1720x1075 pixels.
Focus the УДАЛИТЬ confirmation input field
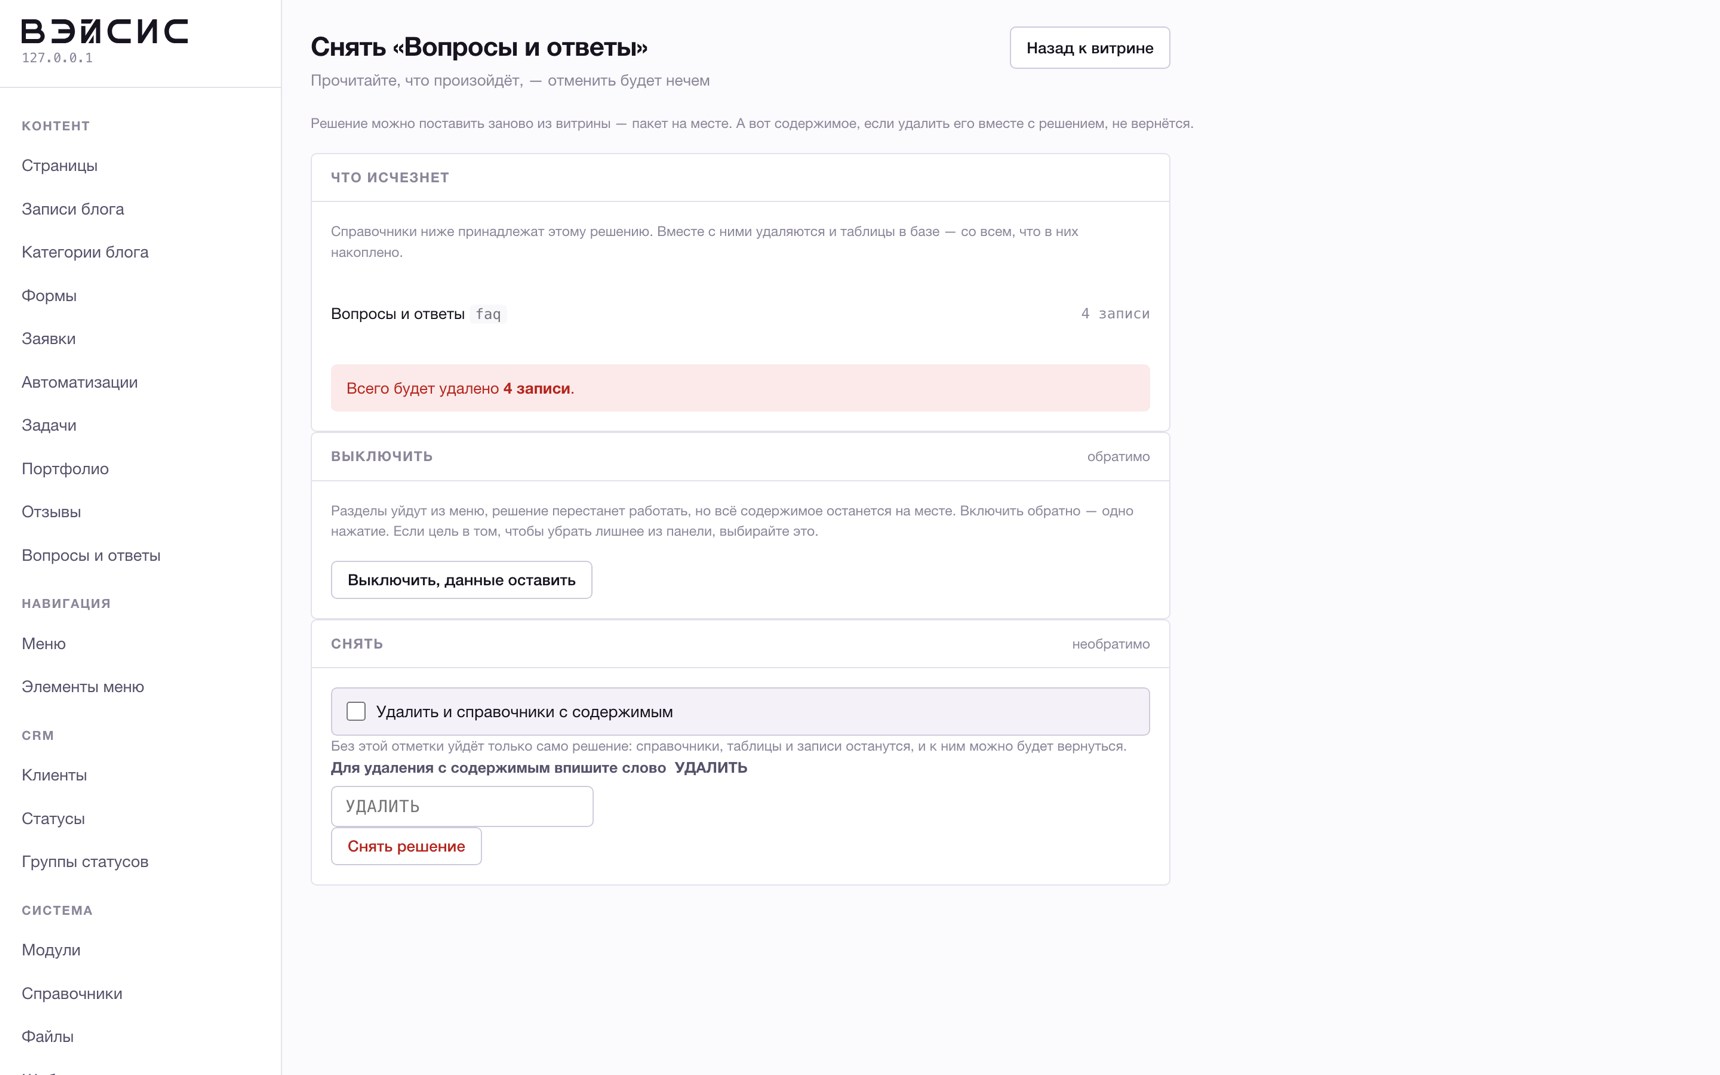pyautogui.click(x=462, y=806)
